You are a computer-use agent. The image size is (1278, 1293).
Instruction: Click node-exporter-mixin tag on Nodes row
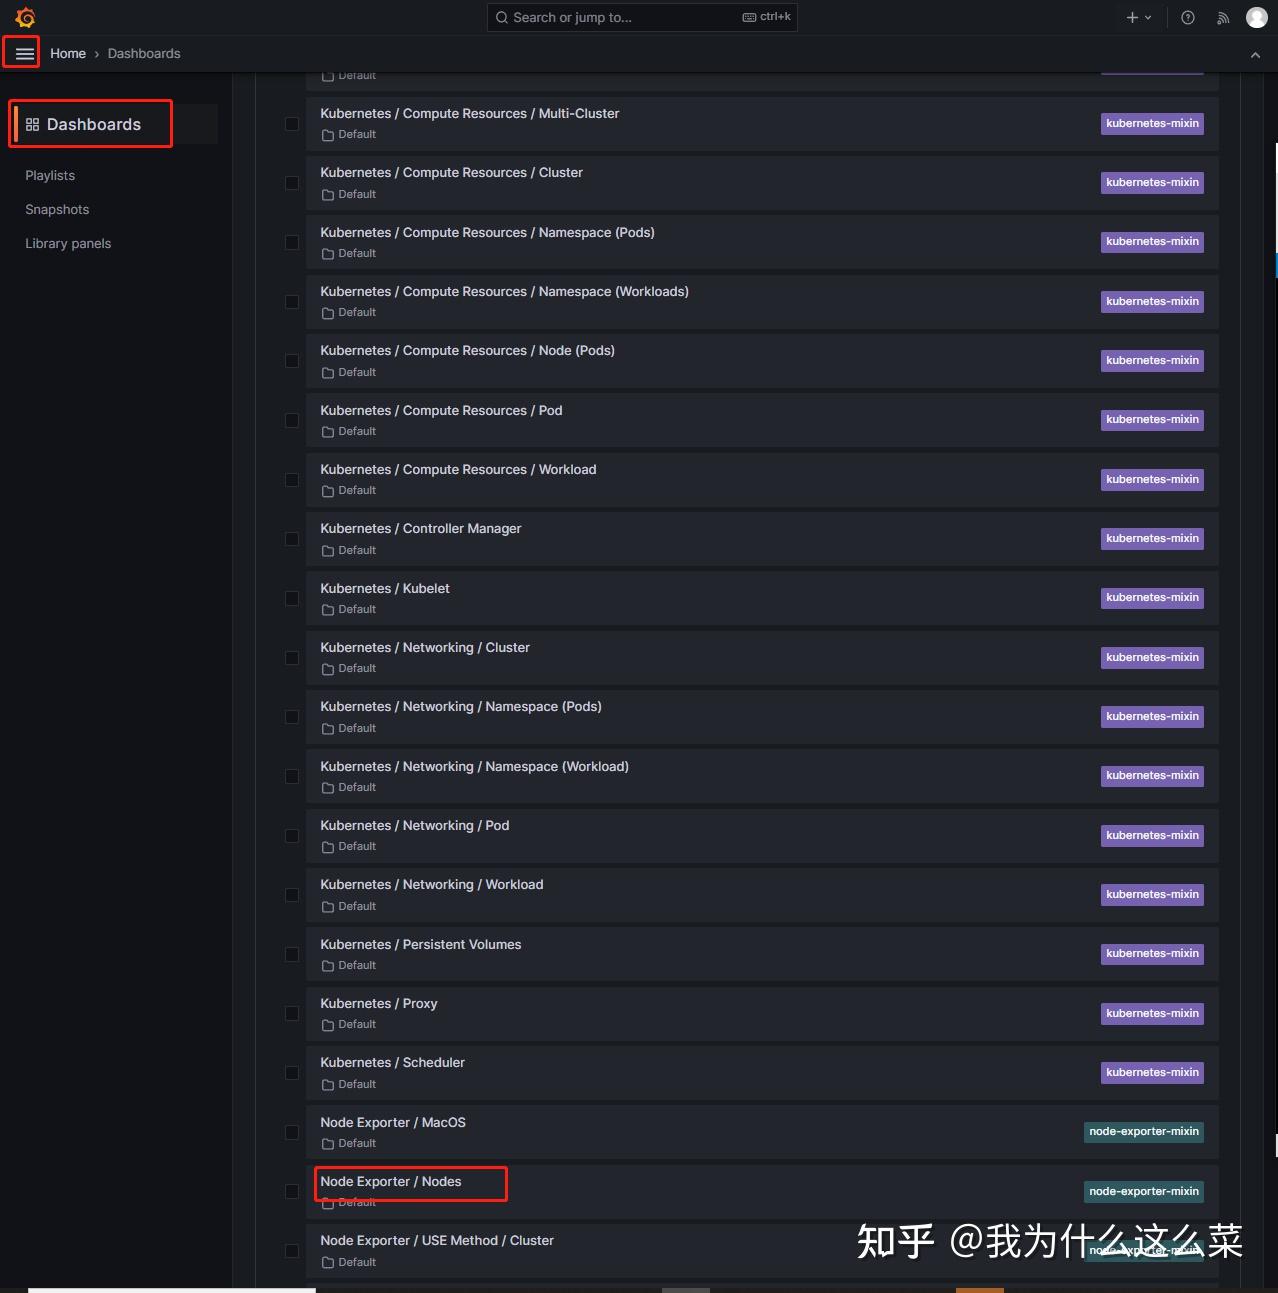(1144, 1191)
